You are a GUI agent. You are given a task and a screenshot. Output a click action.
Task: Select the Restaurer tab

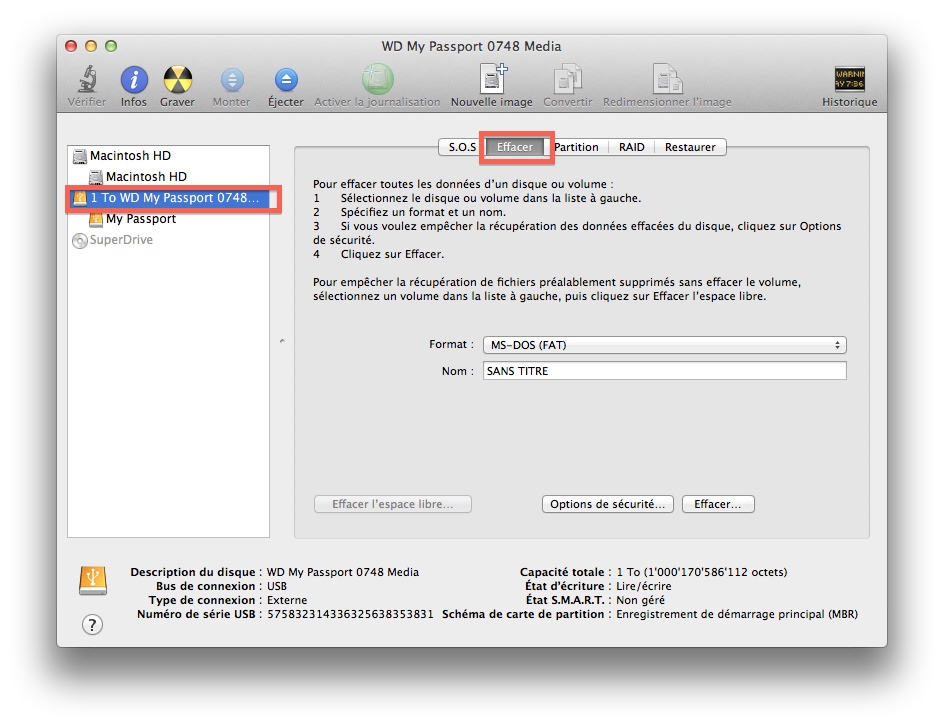[x=690, y=147]
